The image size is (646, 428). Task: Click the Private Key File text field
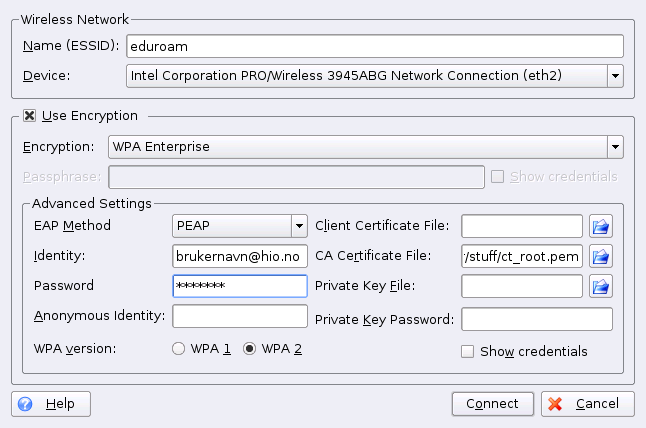(x=522, y=286)
